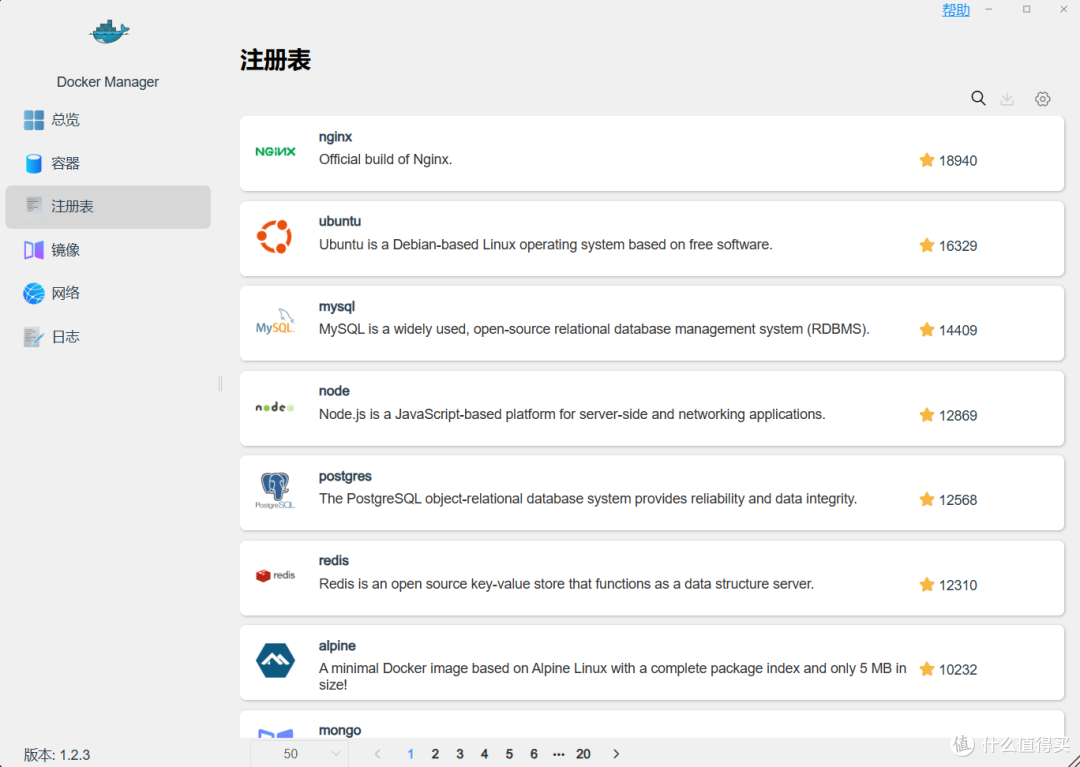Image resolution: width=1080 pixels, height=767 pixels.
Task: Open the 50 per page dropdown
Action: point(300,754)
